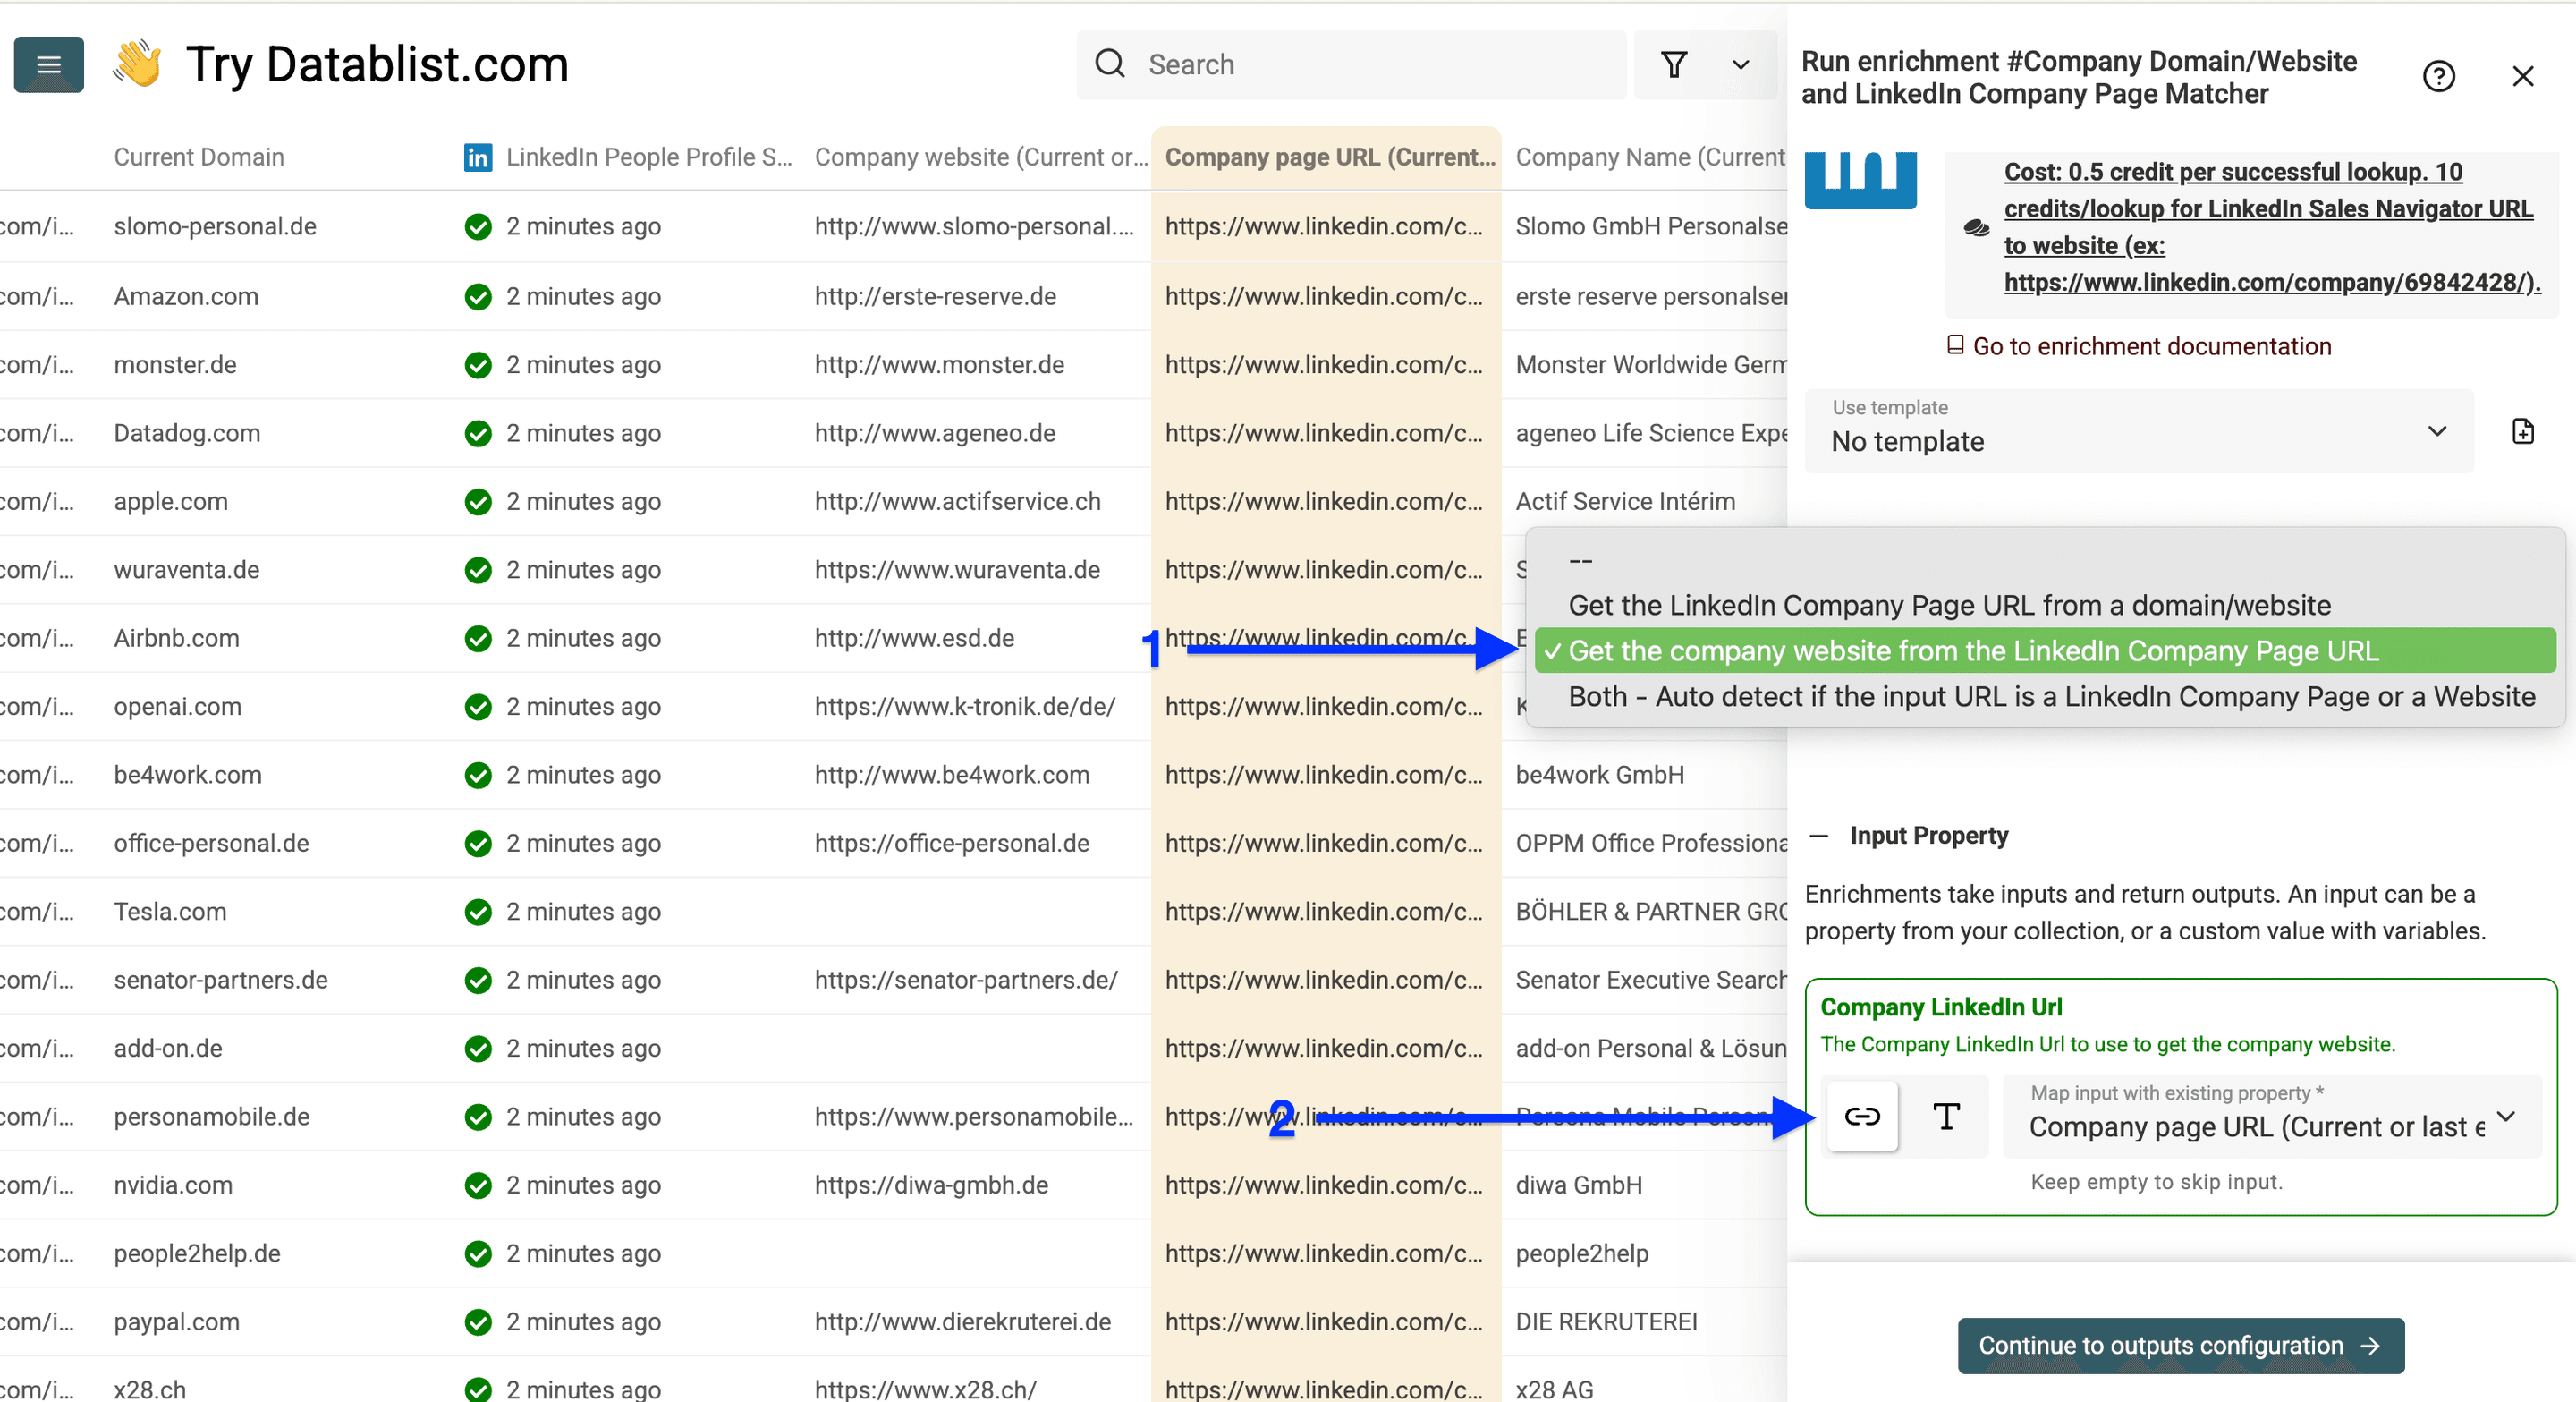The height and width of the screenshot is (1402, 2576).
Task: Choose Get LinkedIn Company Page URL from domain
Action: click(2044, 605)
